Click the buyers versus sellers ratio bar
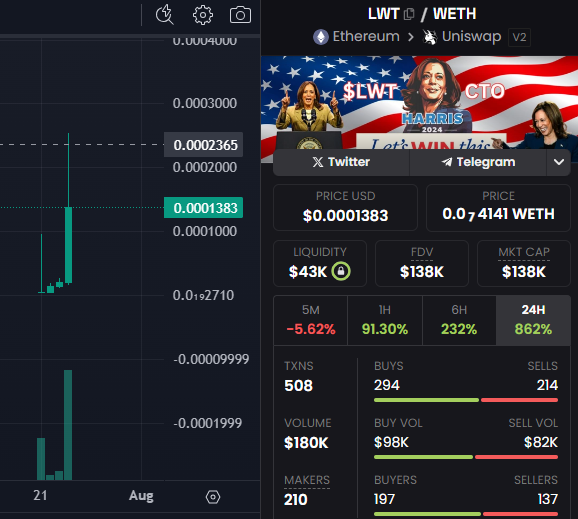 466,514
